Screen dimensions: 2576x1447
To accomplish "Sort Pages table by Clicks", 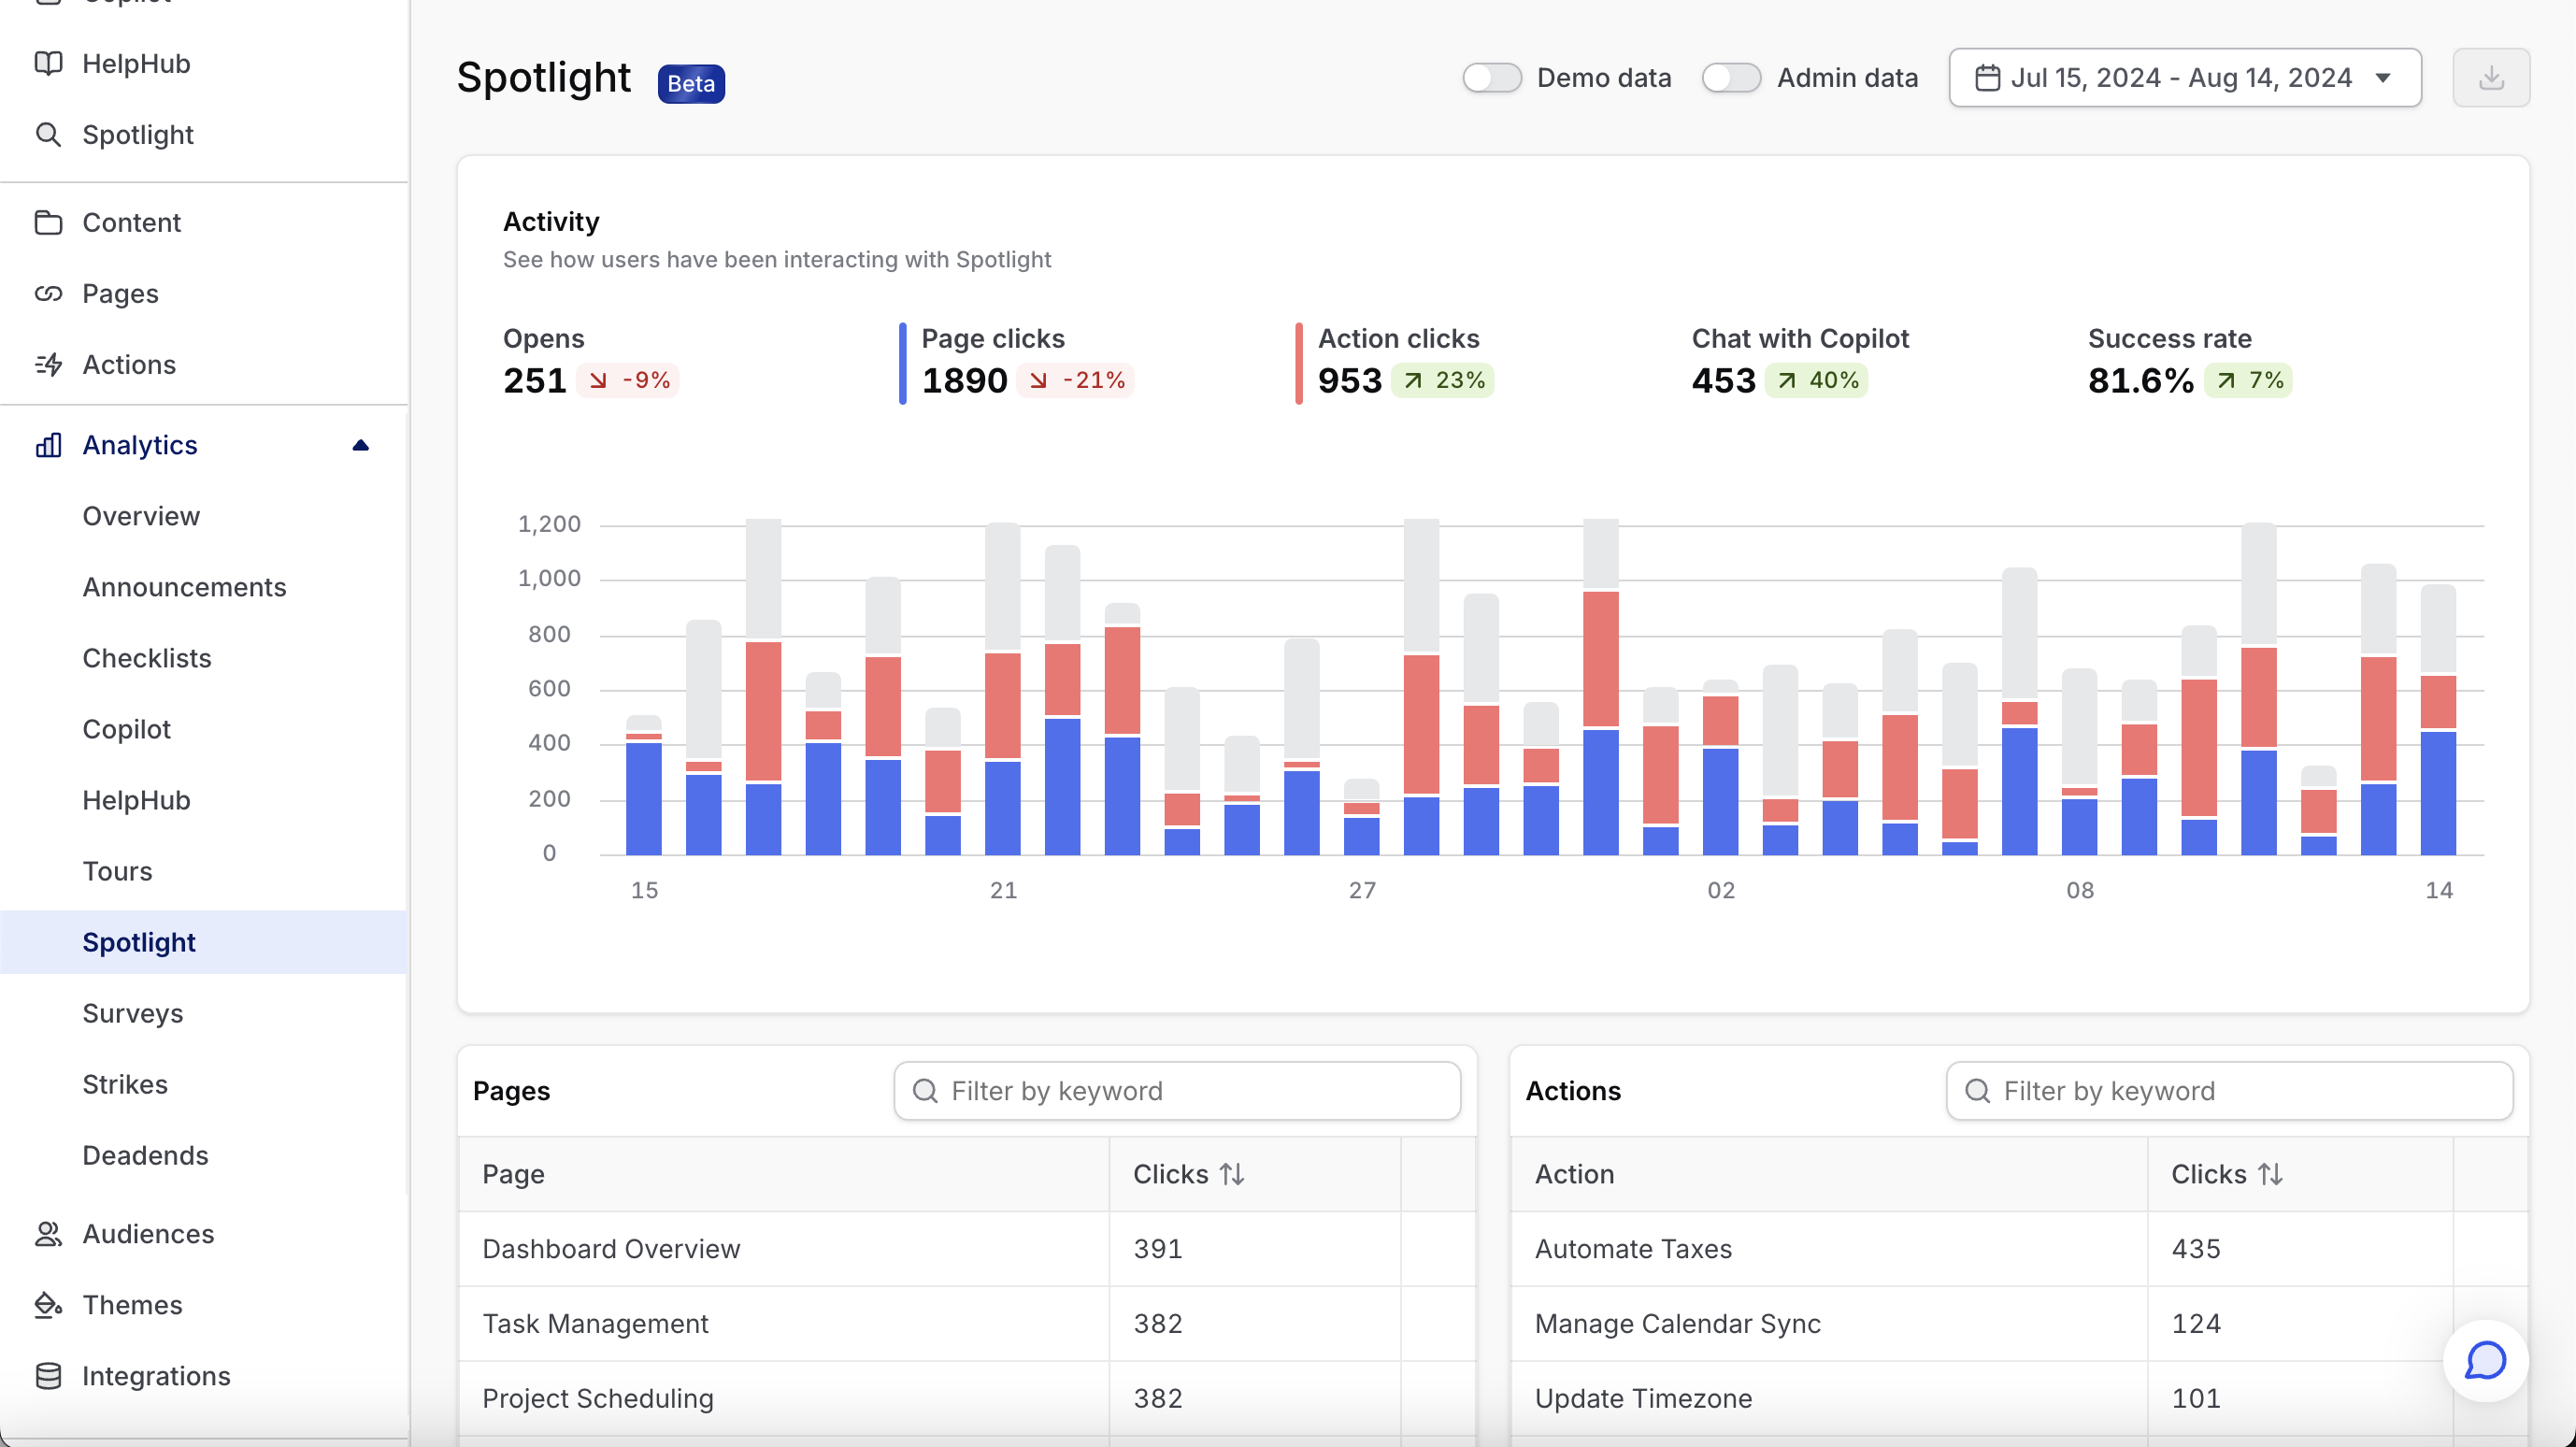I will pos(1231,1174).
